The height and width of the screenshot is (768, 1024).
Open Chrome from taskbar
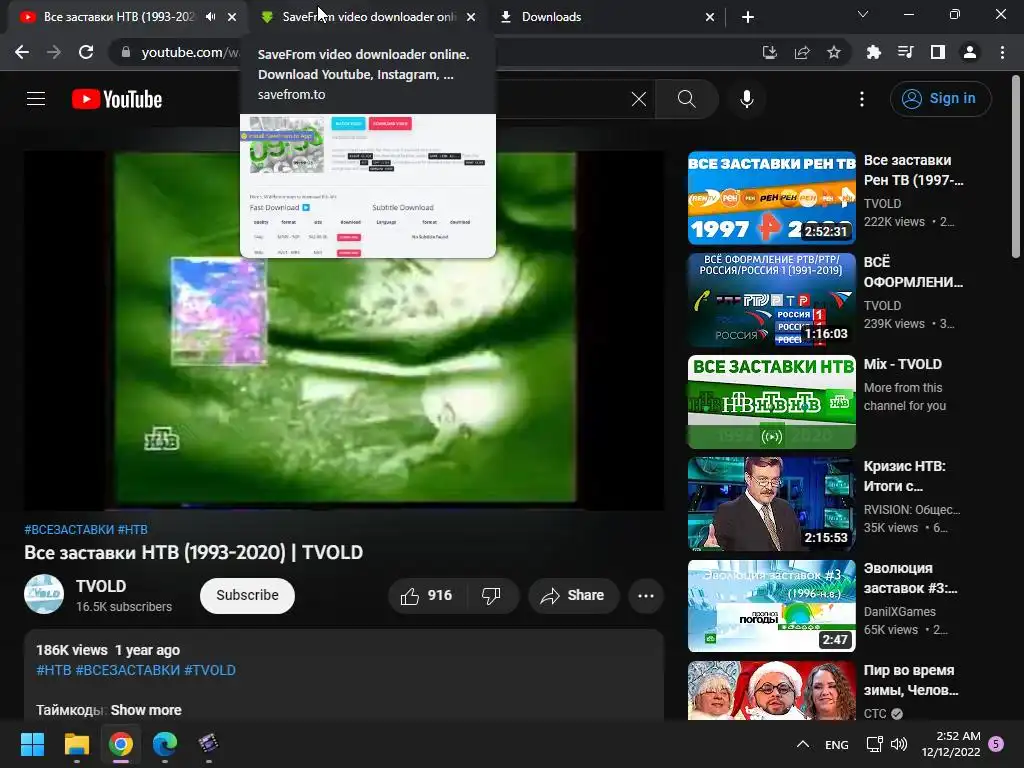121,744
